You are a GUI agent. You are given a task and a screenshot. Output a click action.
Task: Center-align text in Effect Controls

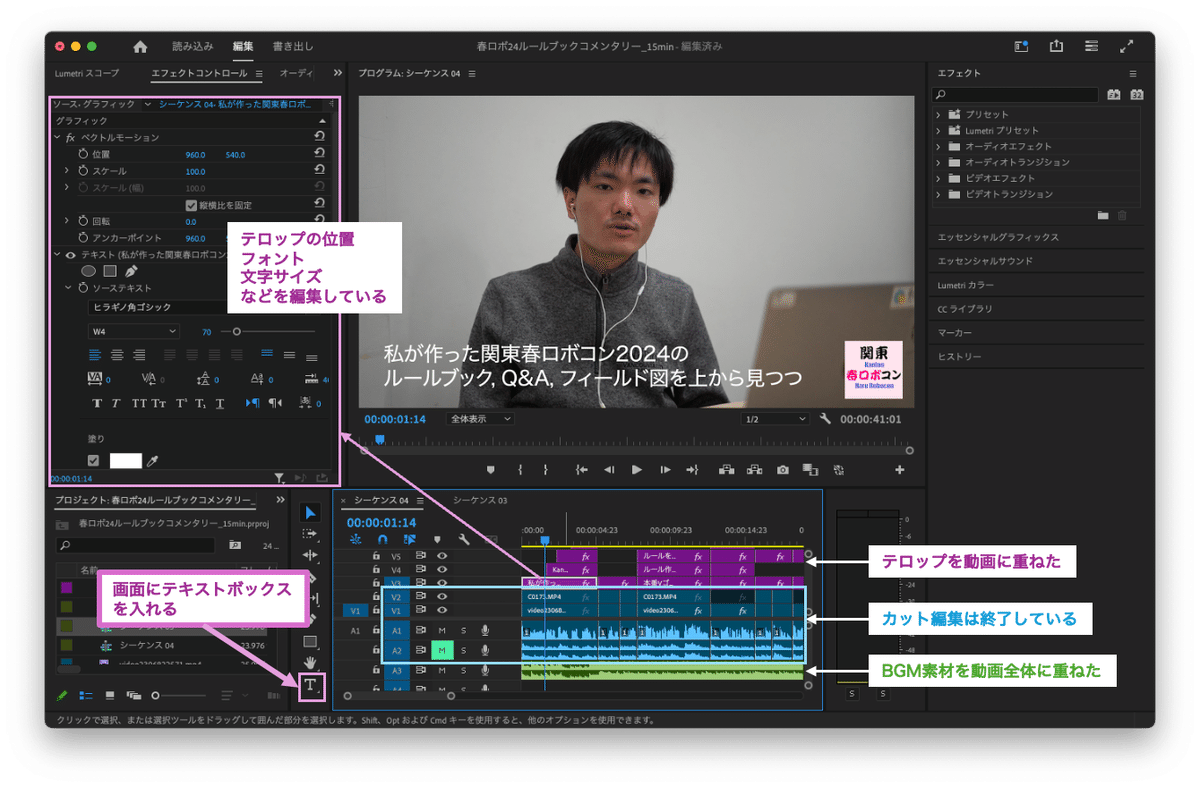[117, 354]
